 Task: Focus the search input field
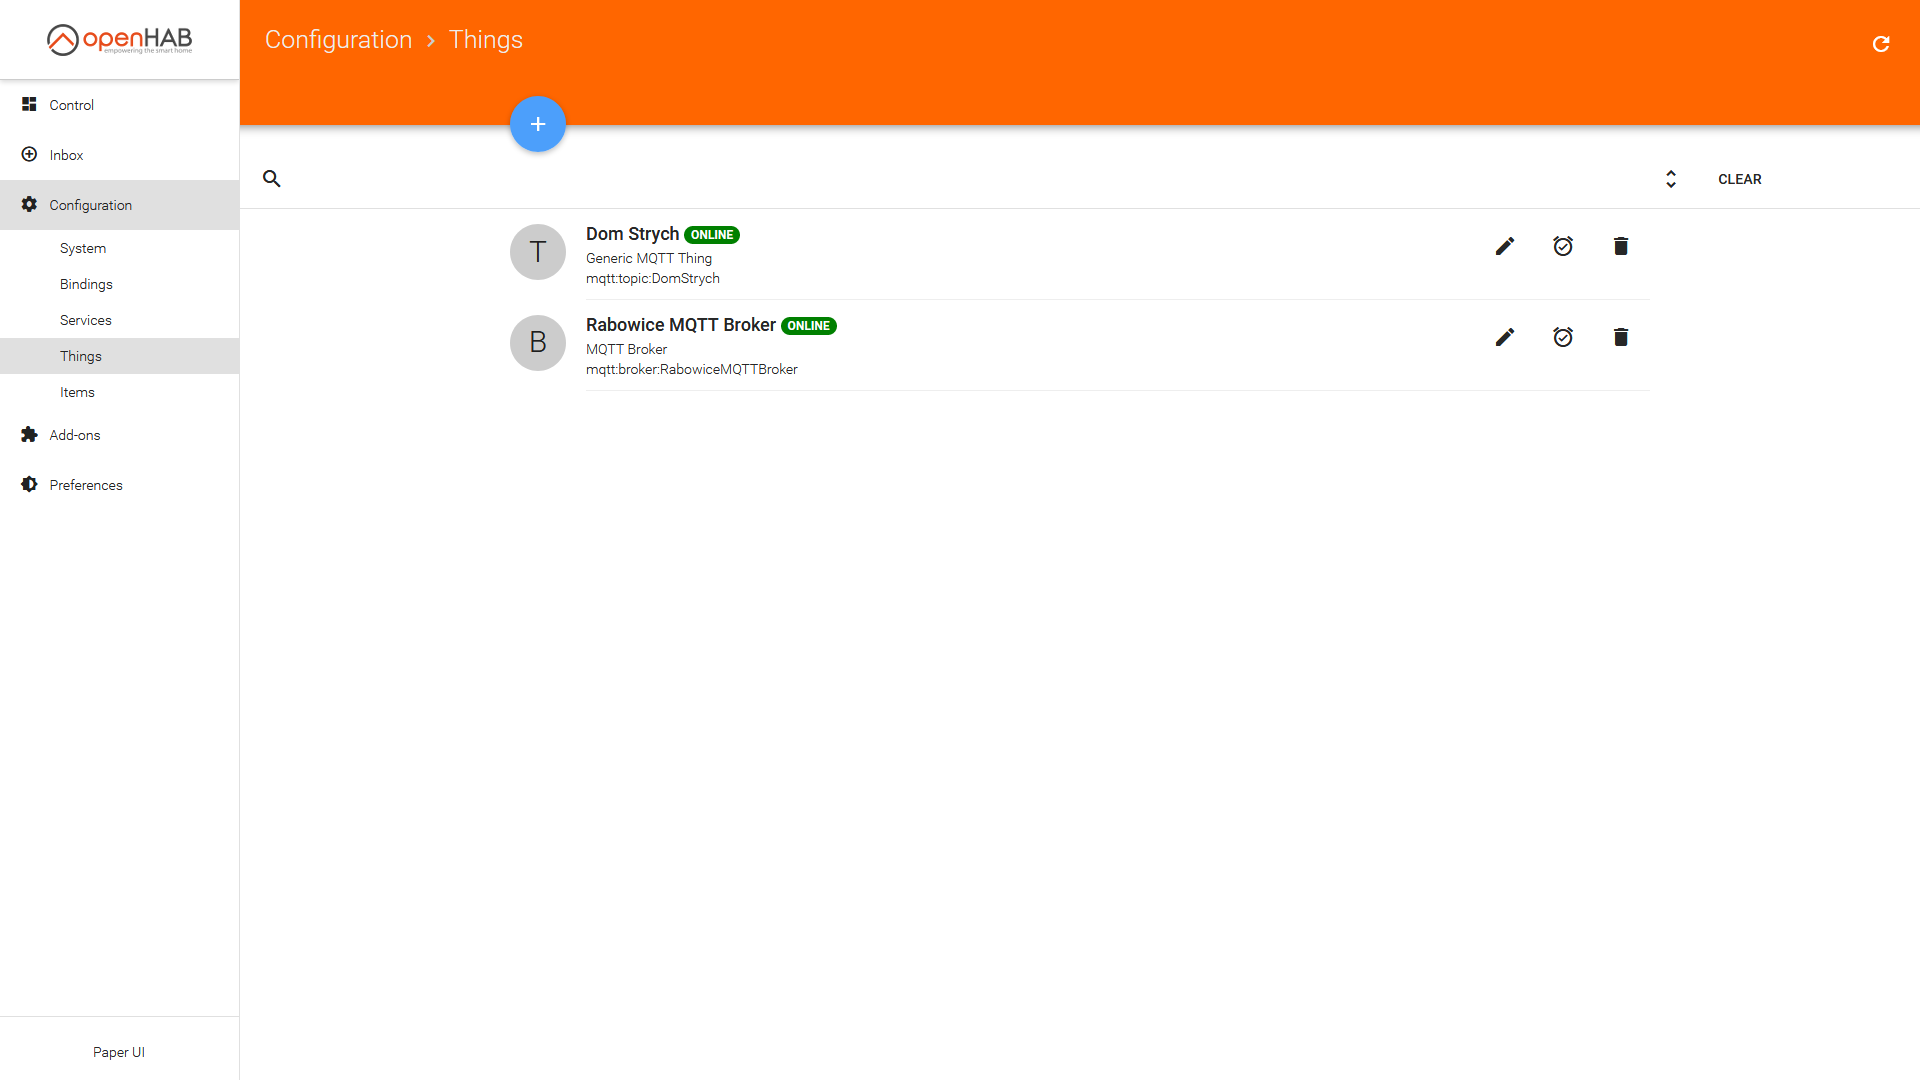(x=970, y=179)
